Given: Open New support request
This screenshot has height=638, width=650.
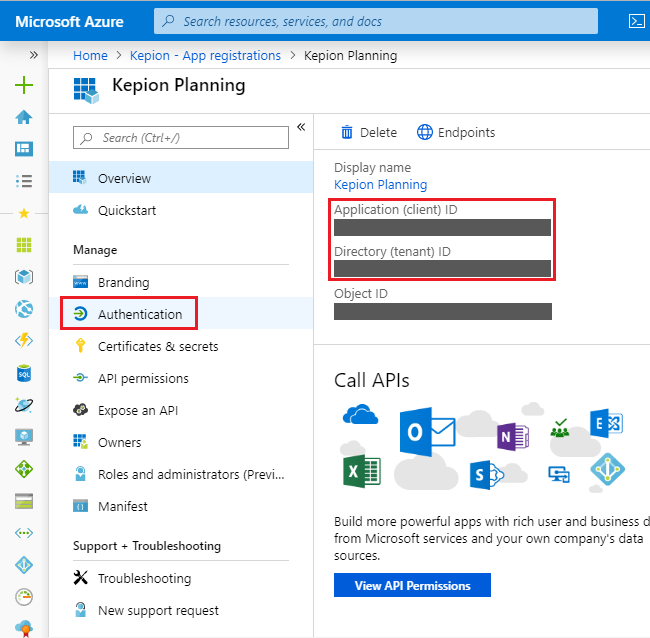Looking at the screenshot, I should (x=181, y=610).
